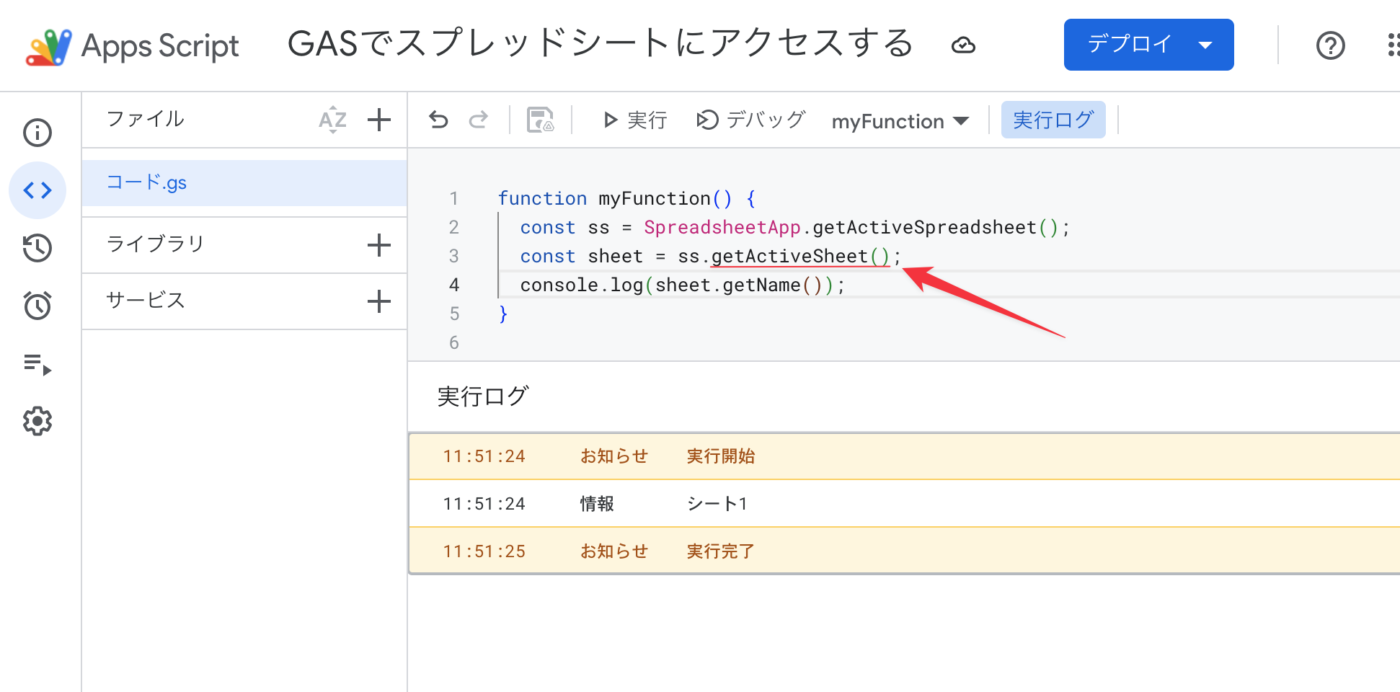Click the project title to rename it
The image size is (1400, 692).
tap(600, 44)
